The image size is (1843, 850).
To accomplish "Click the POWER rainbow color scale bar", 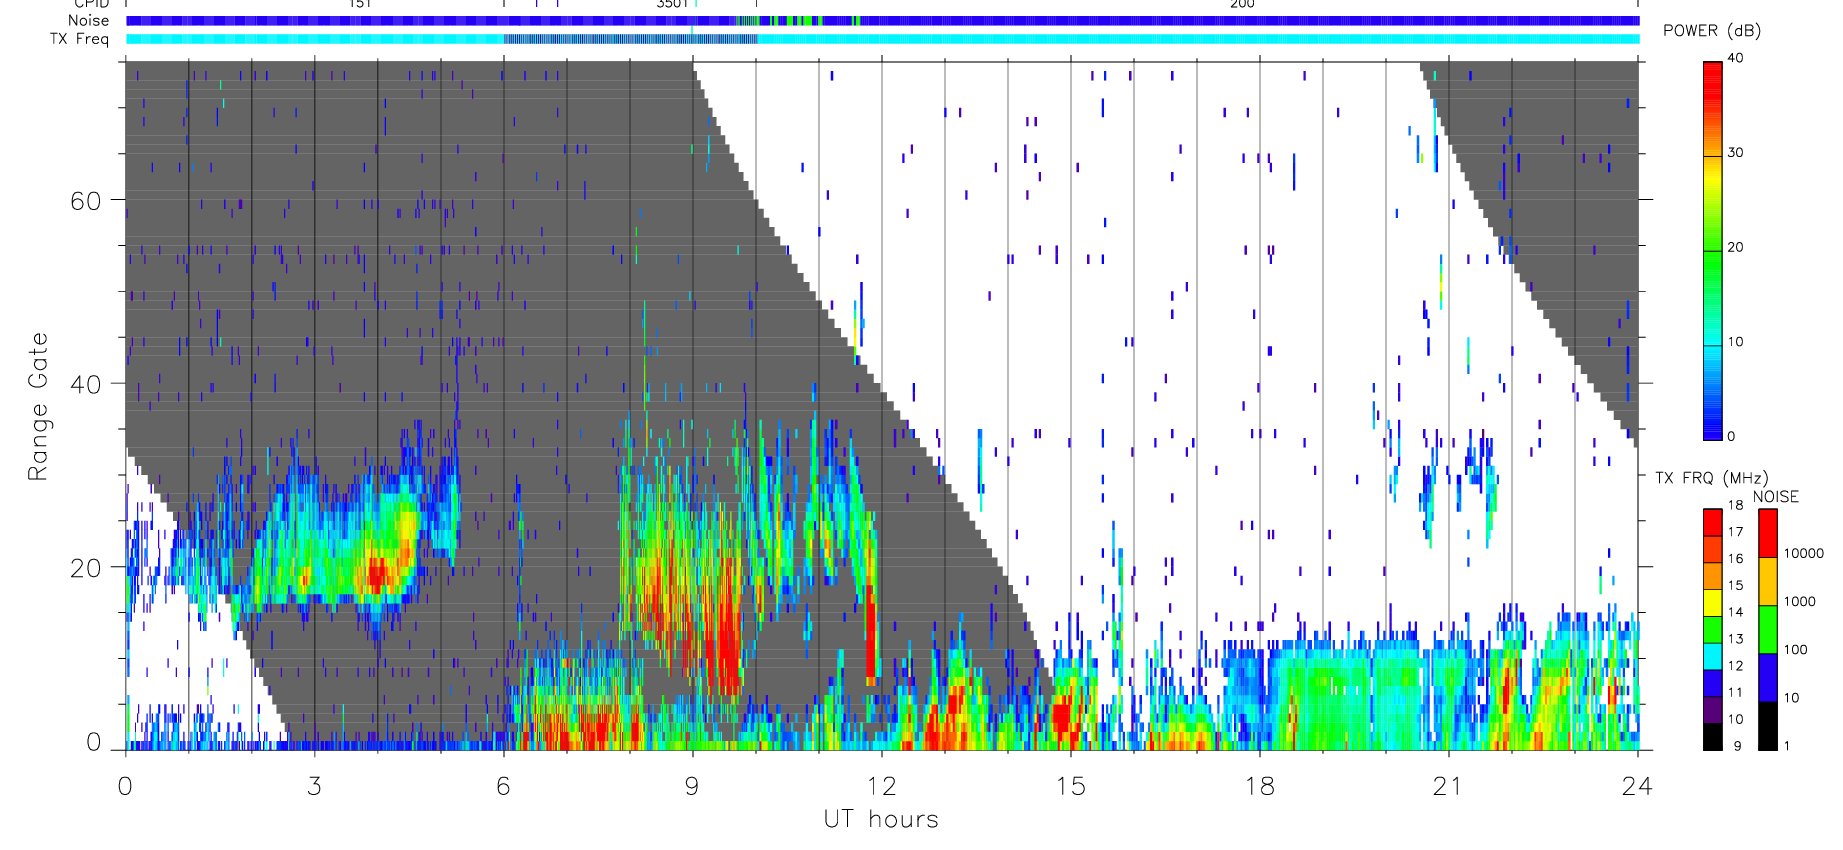I will [1713, 251].
